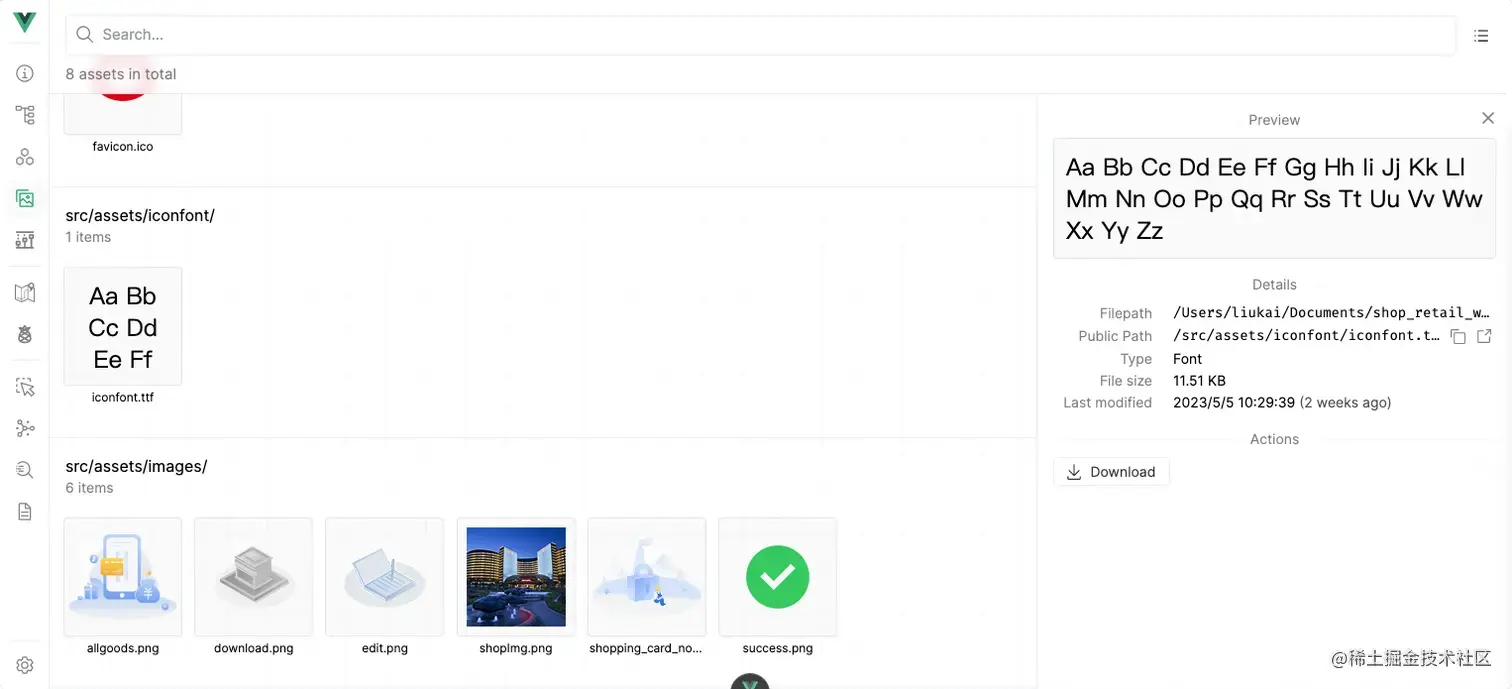Screen dimensions: 1512x689
Task: Select the Assets image icon in sidebar
Action: (25, 198)
